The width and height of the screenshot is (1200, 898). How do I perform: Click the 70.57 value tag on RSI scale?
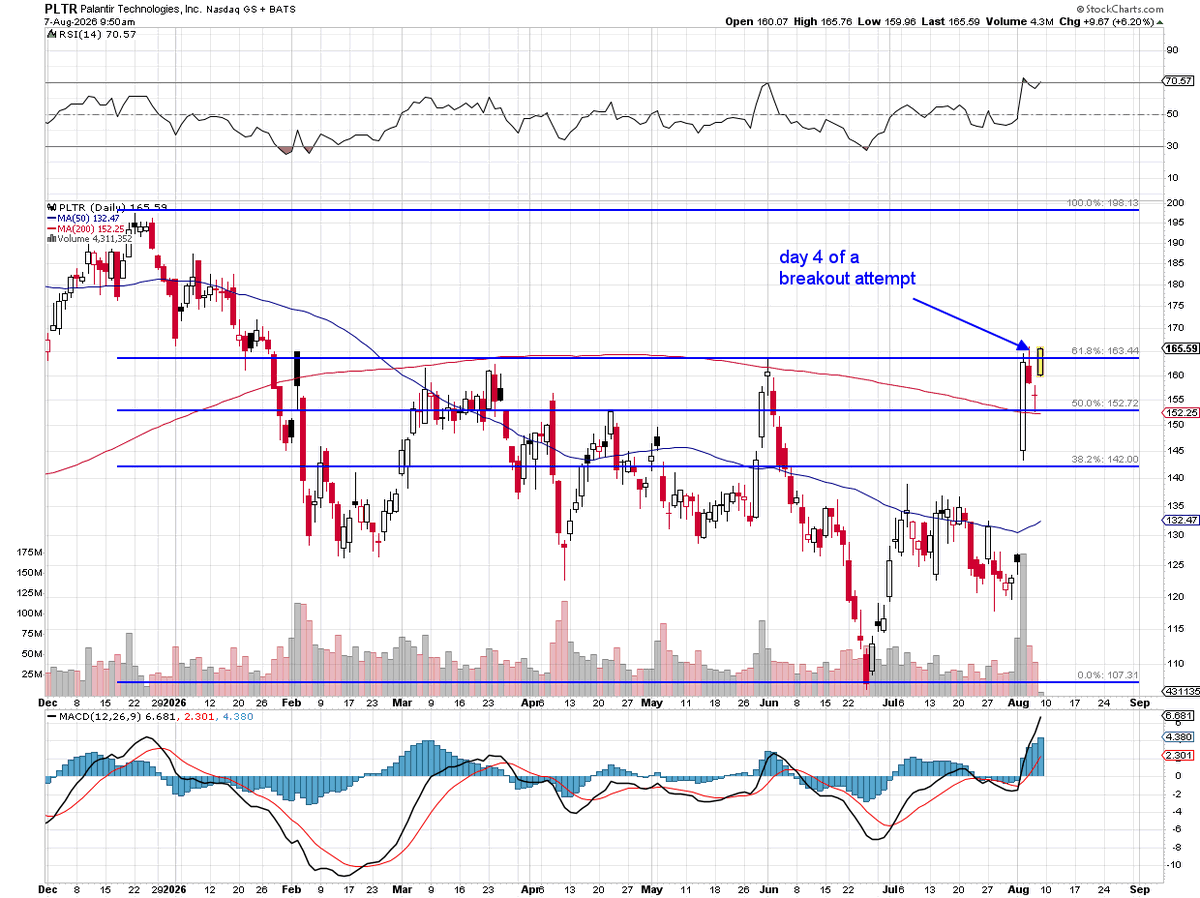(1177, 81)
